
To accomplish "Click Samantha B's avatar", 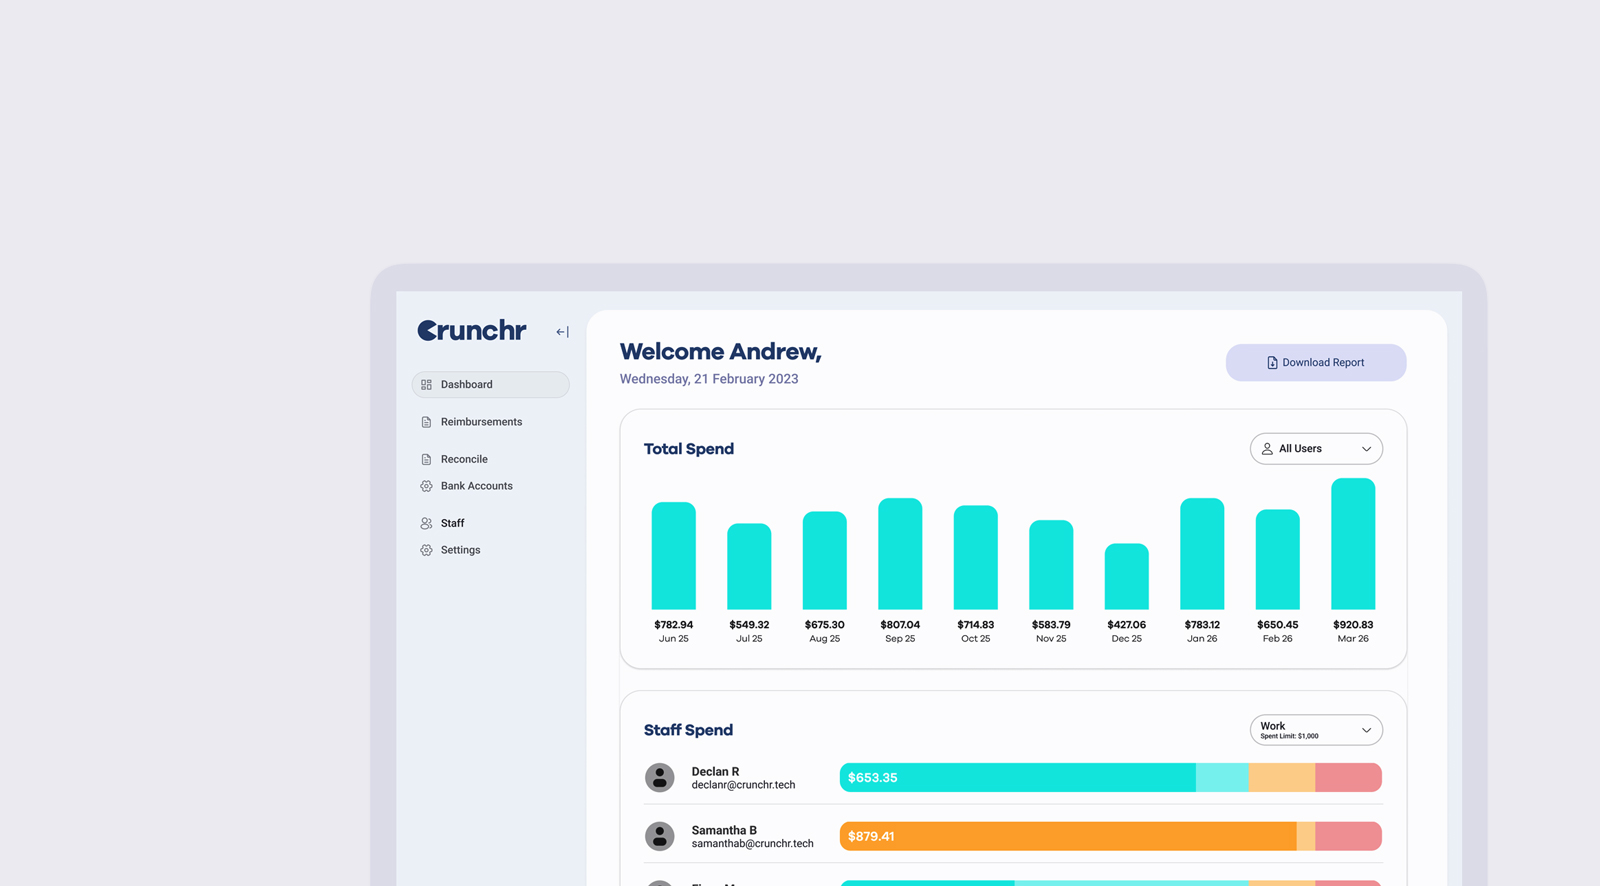I will coord(660,836).
